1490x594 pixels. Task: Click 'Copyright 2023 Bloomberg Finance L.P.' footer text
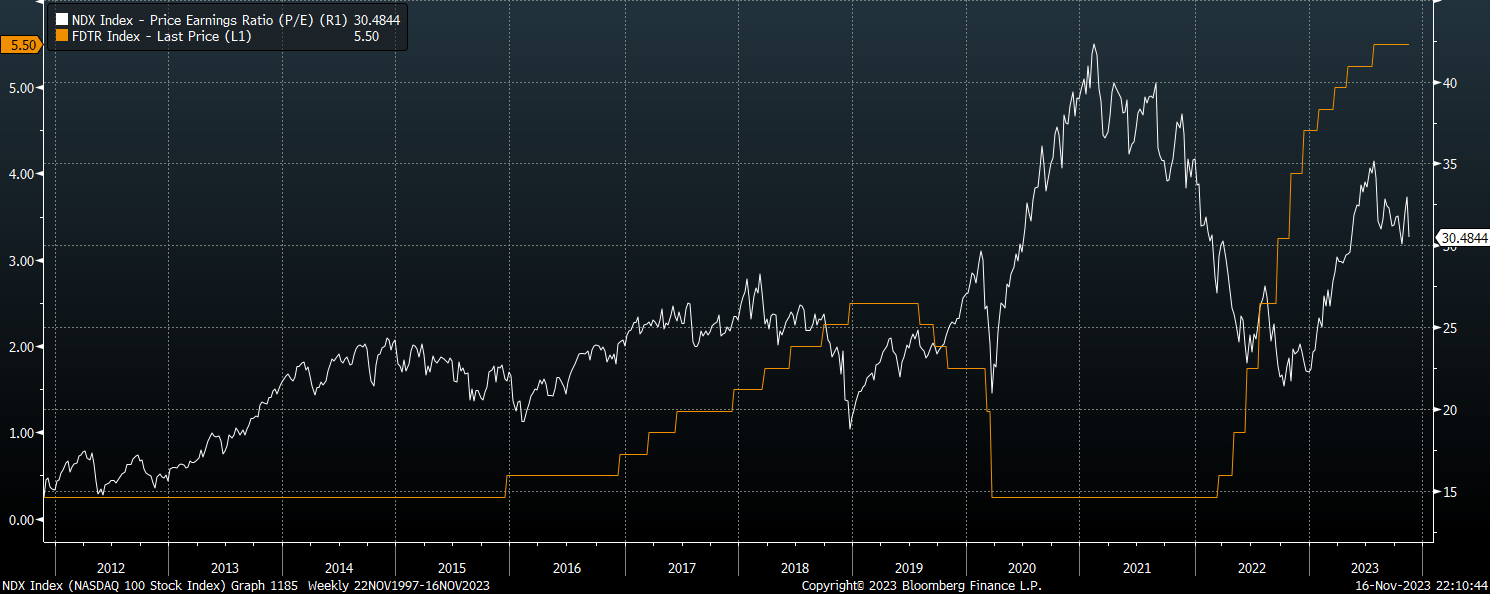[x=922, y=585]
